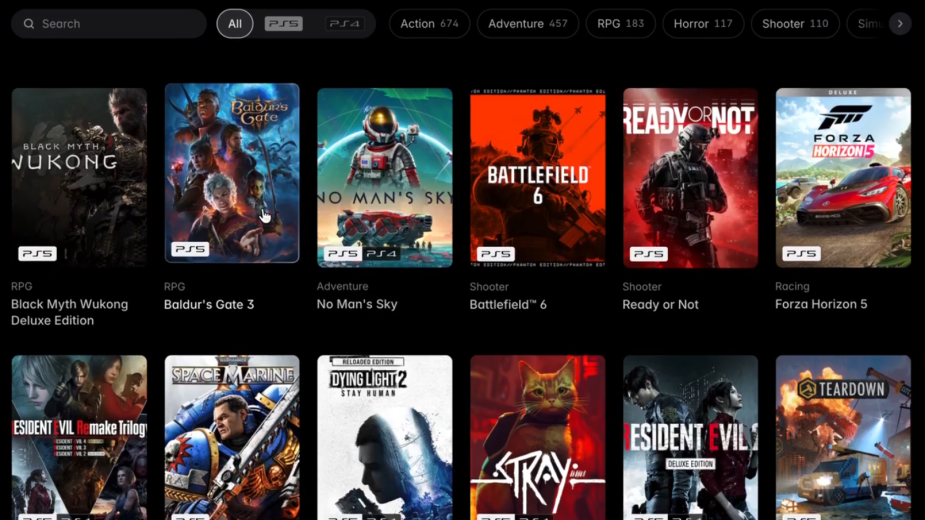Filter by the Action genre
The image size is (925, 520).
pos(429,24)
